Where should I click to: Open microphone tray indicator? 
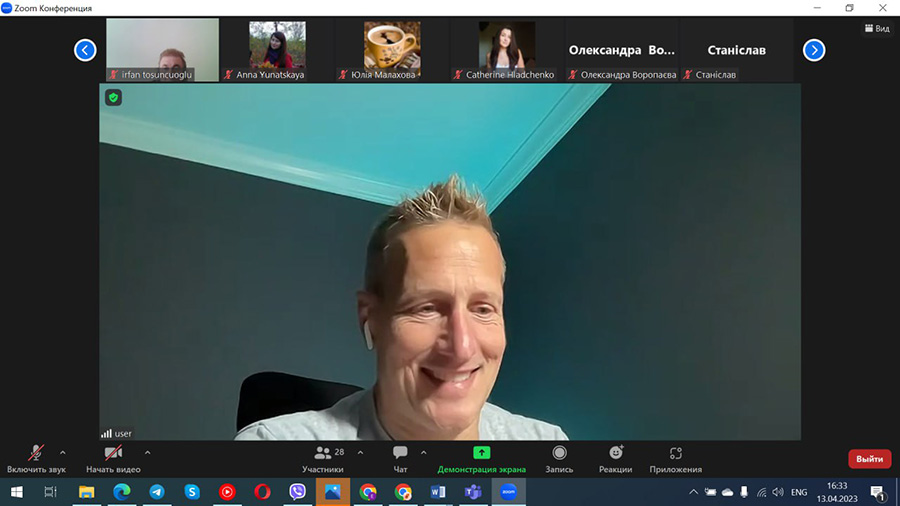[x=744, y=492]
